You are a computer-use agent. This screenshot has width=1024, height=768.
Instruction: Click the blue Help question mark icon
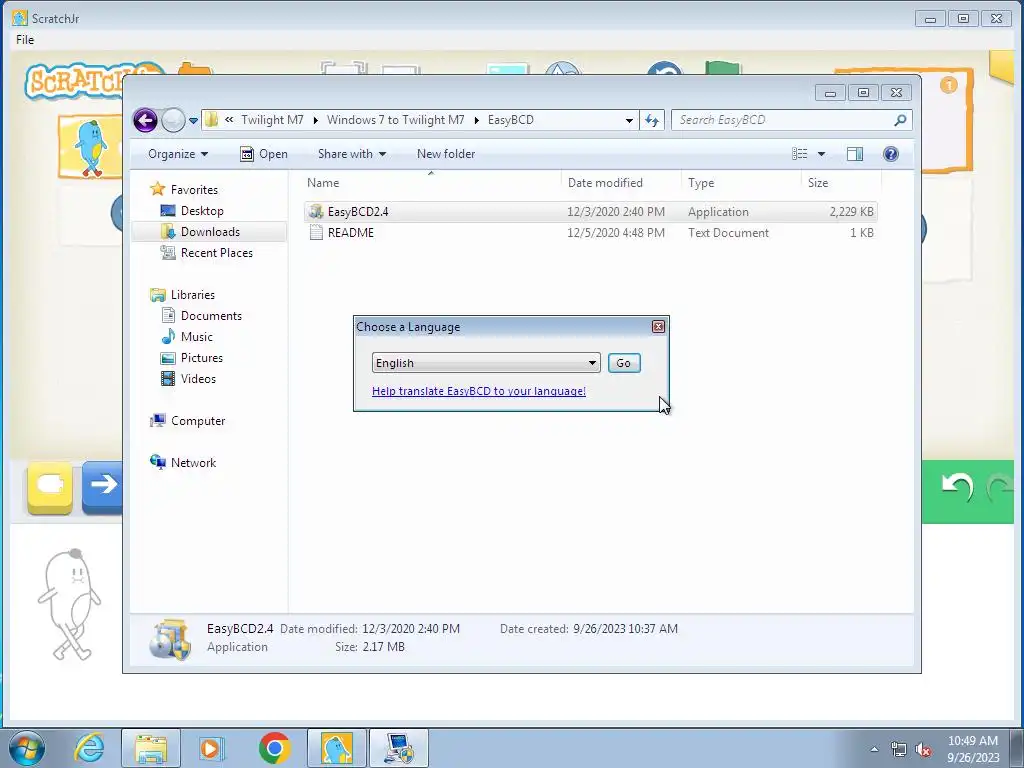pyautogui.click(x=891, y=154)
